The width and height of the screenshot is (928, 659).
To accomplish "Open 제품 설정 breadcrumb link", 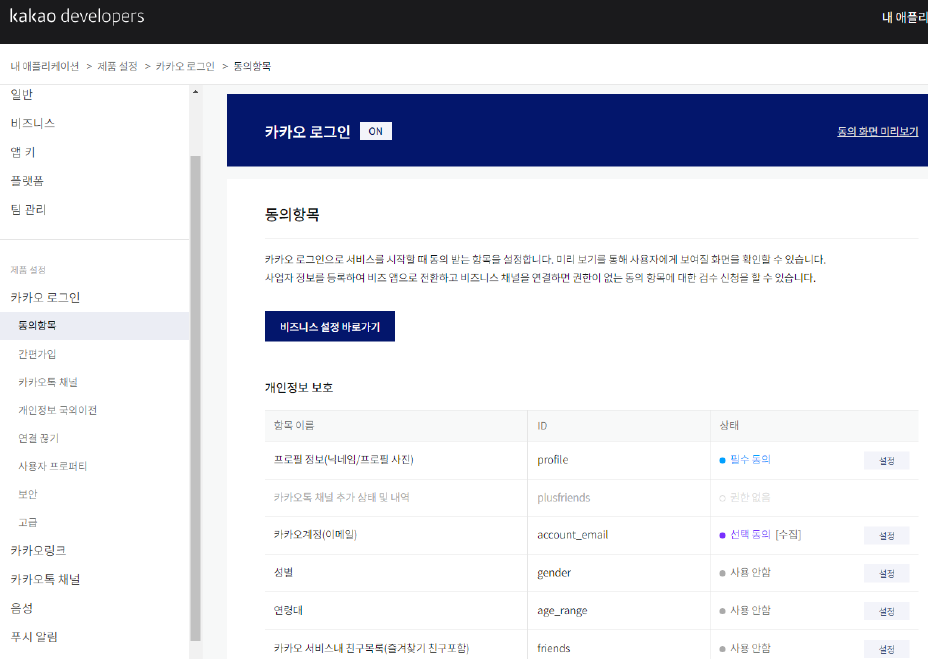I will click(x=117, y=66).
